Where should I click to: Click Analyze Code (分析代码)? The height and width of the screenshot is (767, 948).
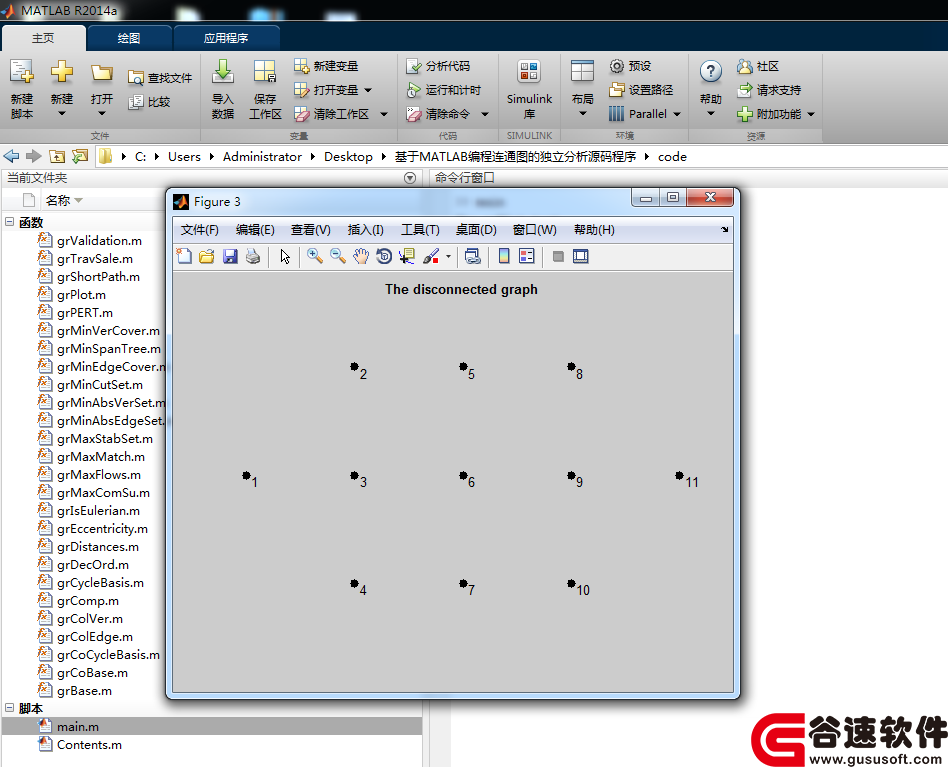(x=438, y=65)
